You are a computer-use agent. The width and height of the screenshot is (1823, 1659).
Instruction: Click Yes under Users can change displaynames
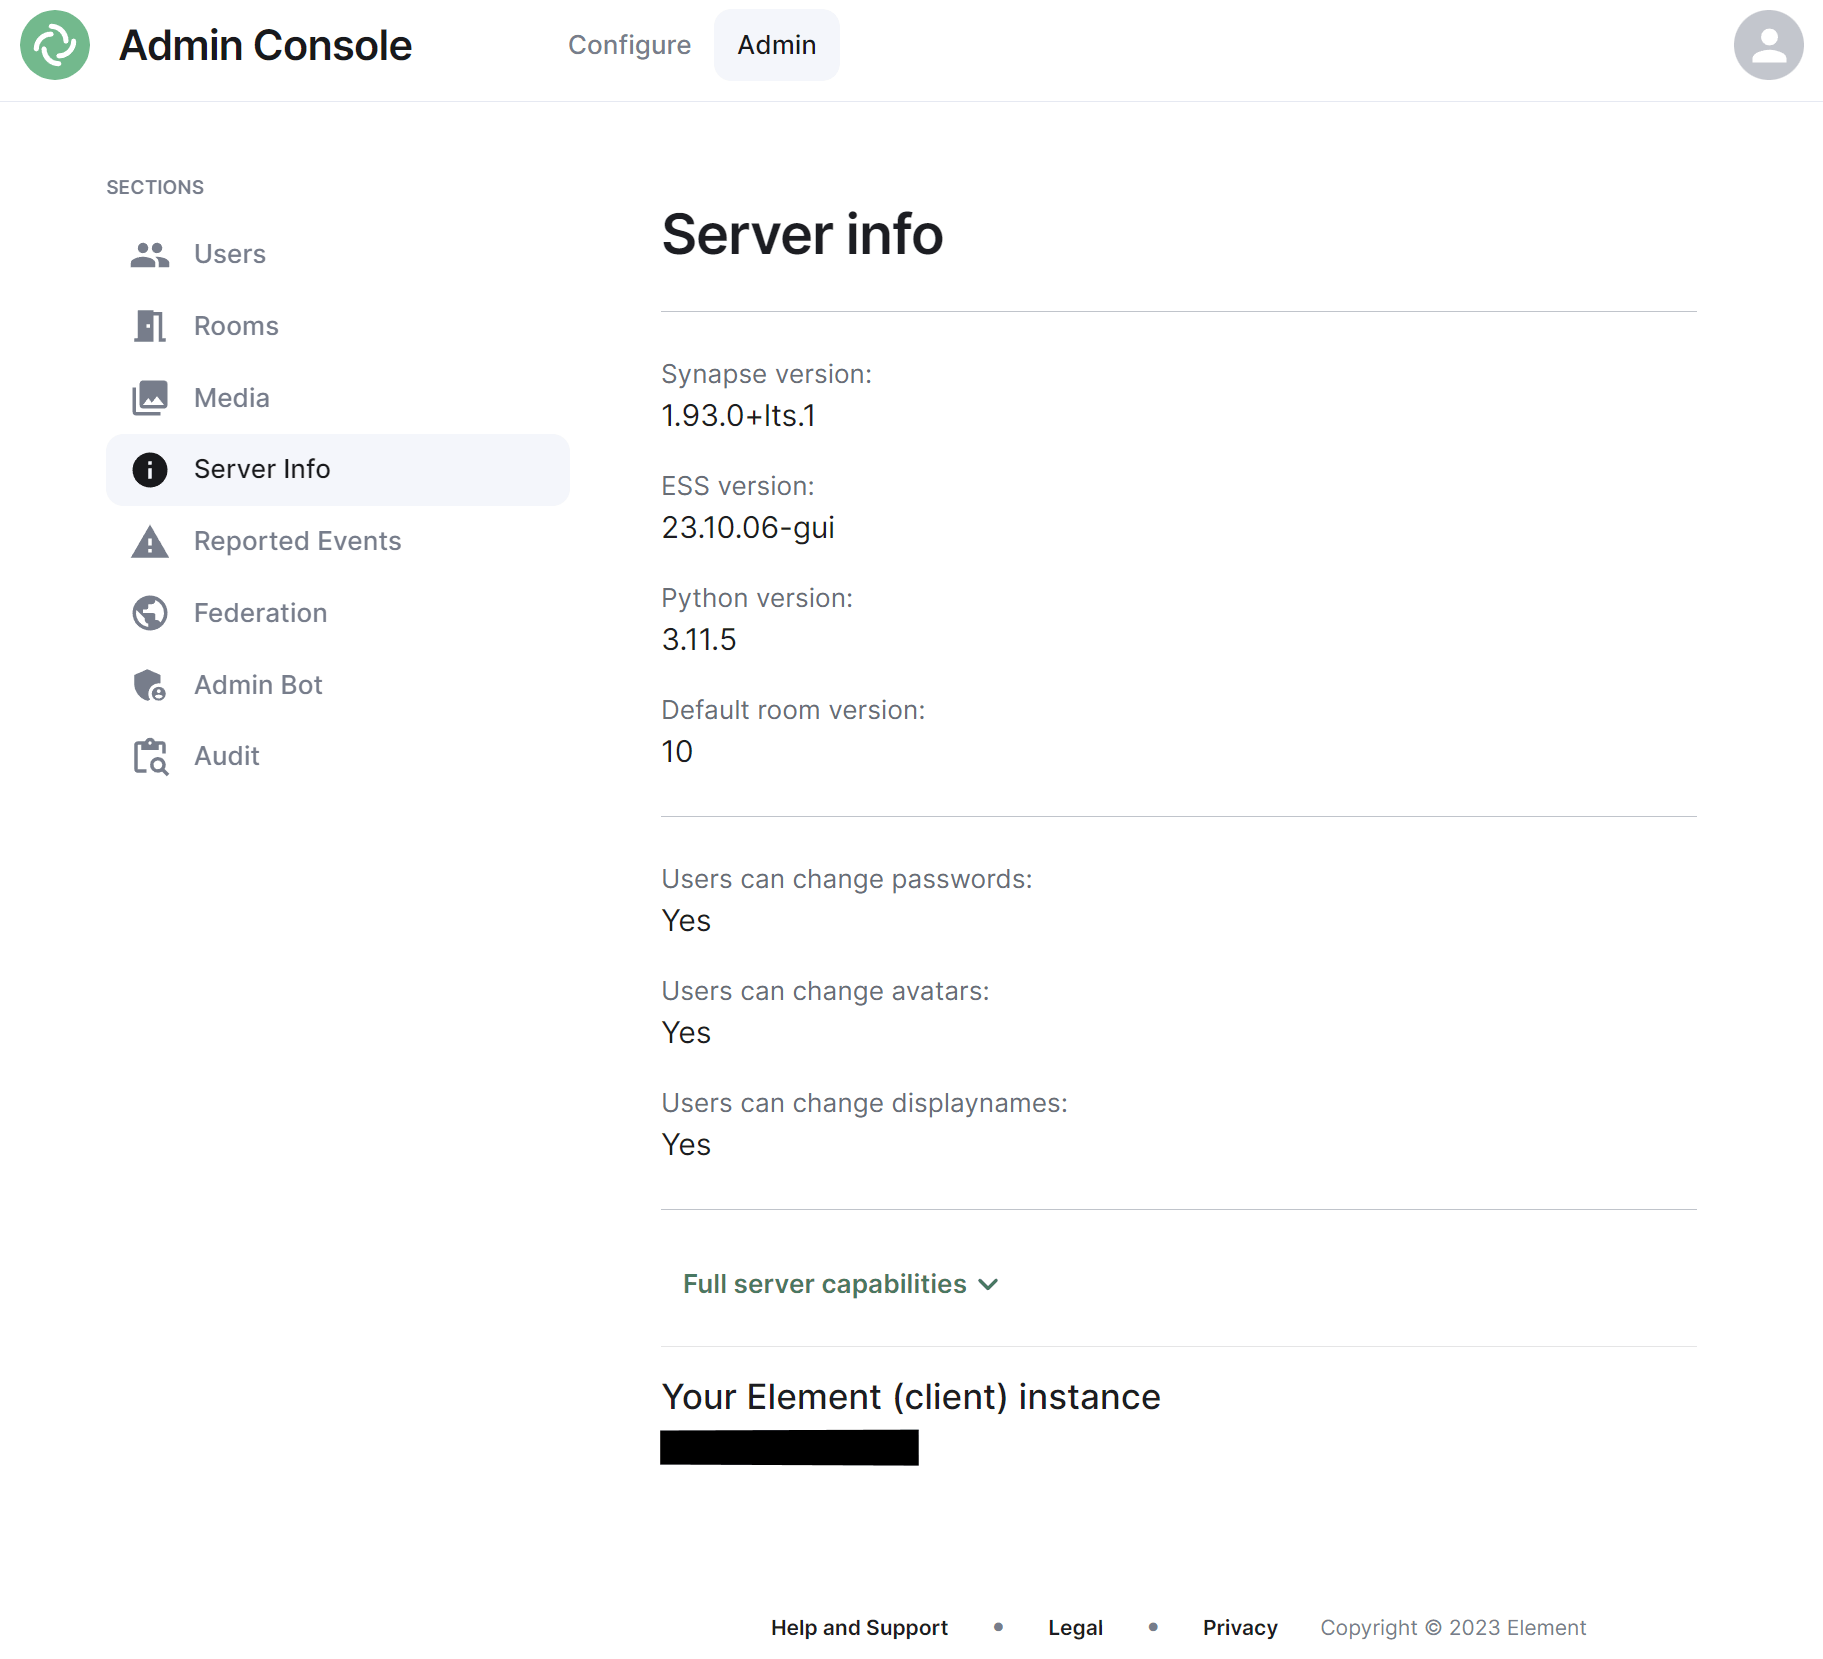pyautogui.click(x=686, y=1145)
